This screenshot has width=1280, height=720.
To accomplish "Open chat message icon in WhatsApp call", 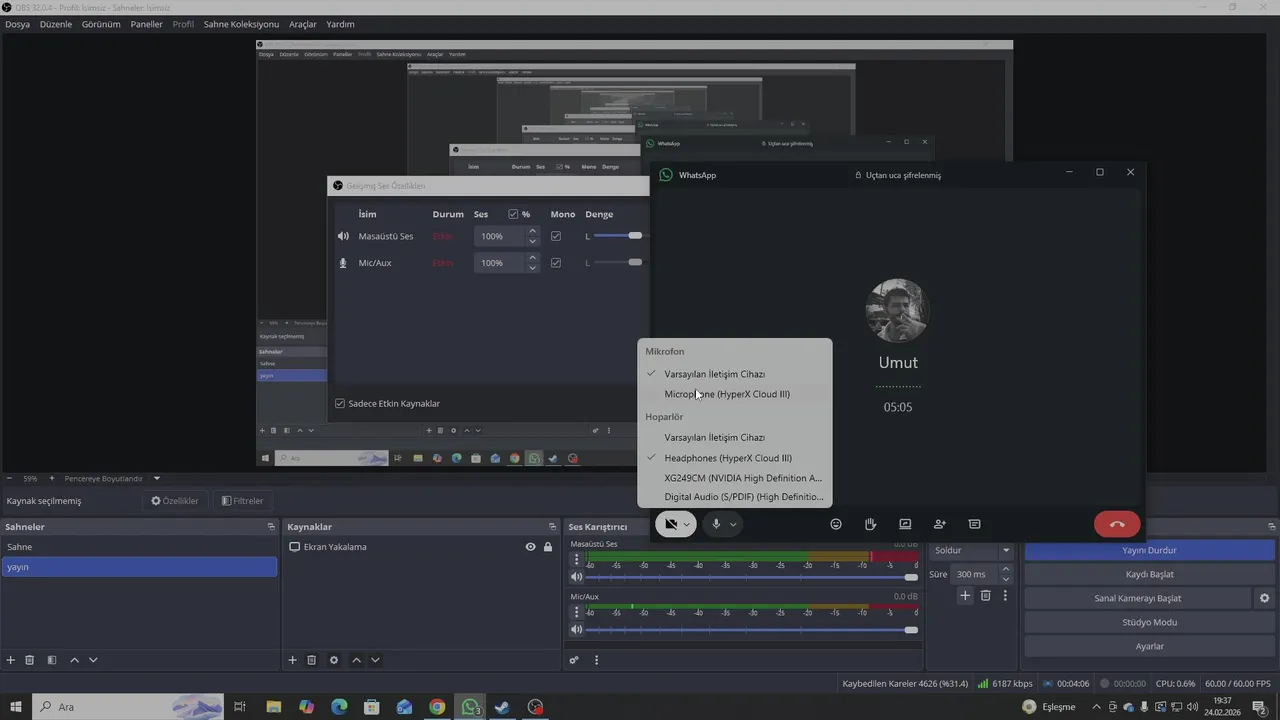I will [x=974, y=524].
